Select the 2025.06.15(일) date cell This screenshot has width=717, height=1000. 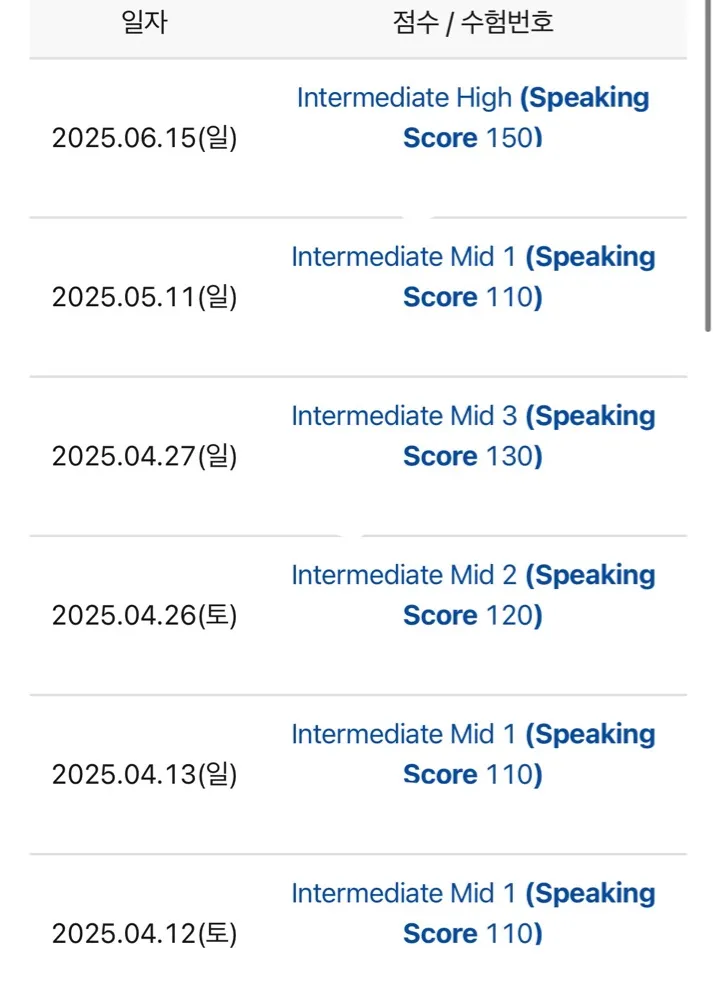[144, 138]
